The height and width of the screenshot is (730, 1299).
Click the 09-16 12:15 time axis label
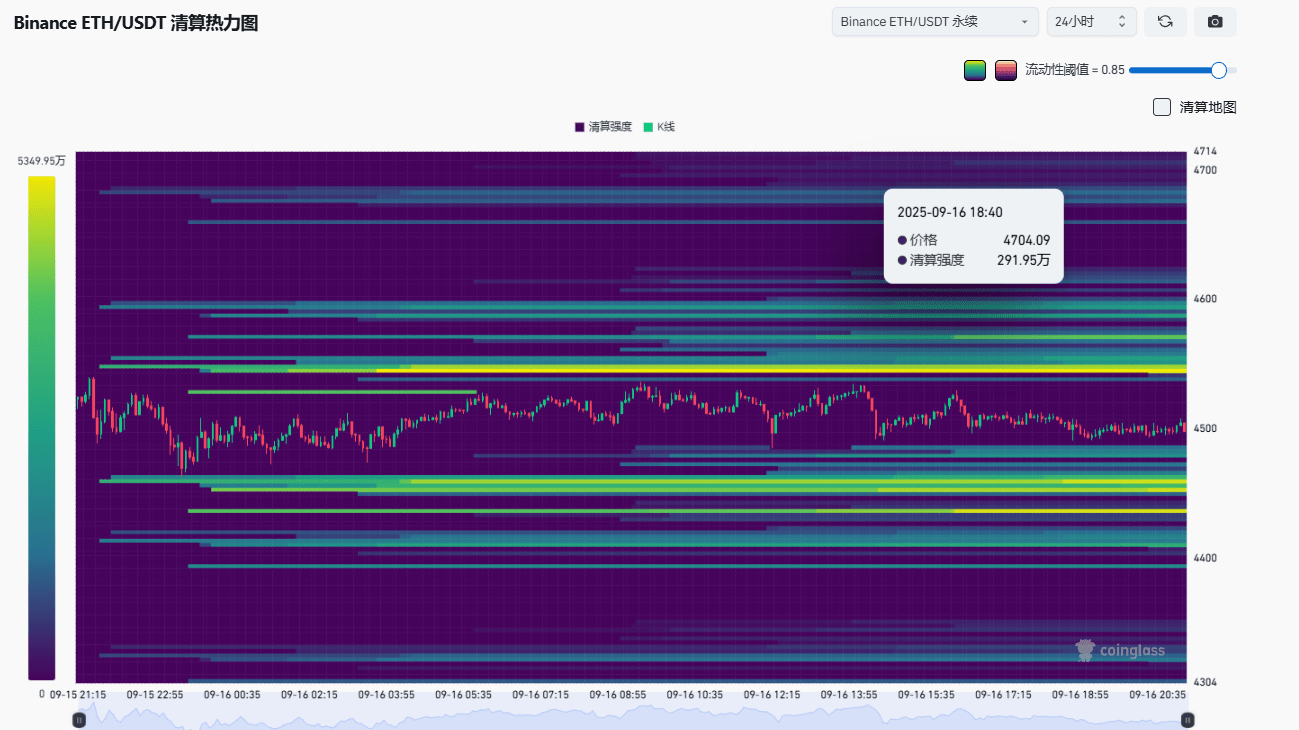[x=772, y=694]
